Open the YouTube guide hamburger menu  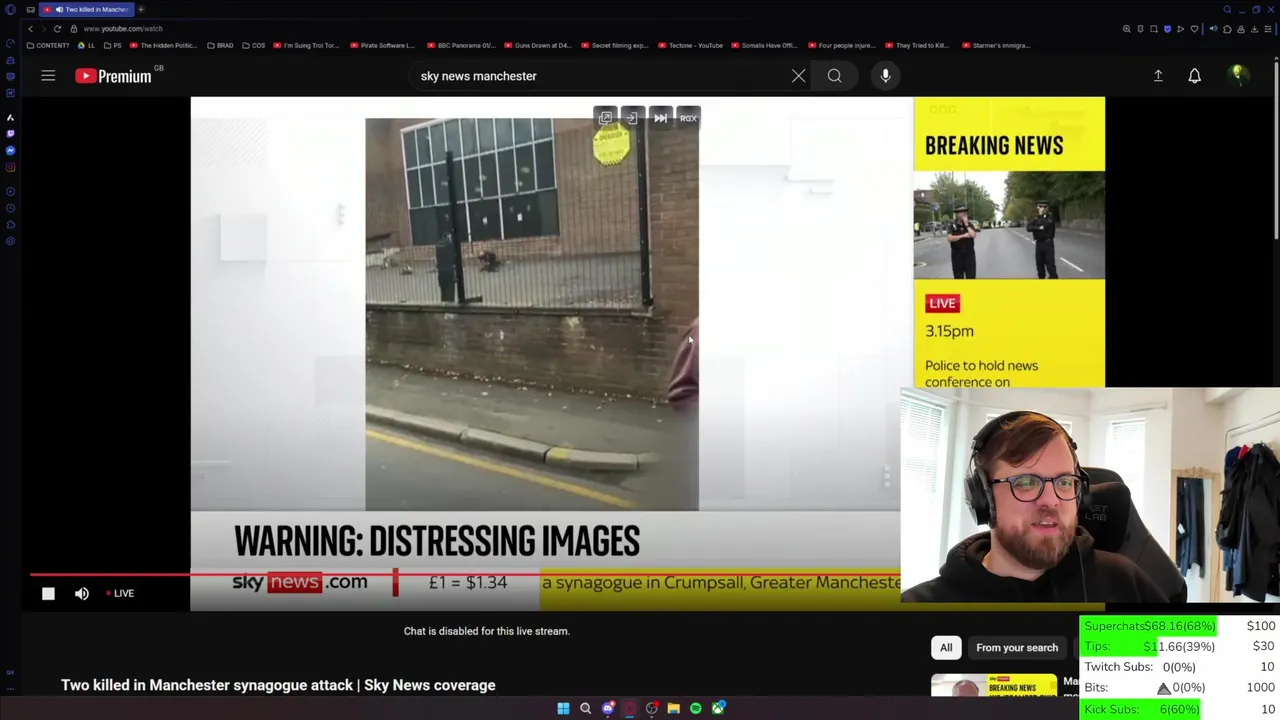(x=48, y=76)
